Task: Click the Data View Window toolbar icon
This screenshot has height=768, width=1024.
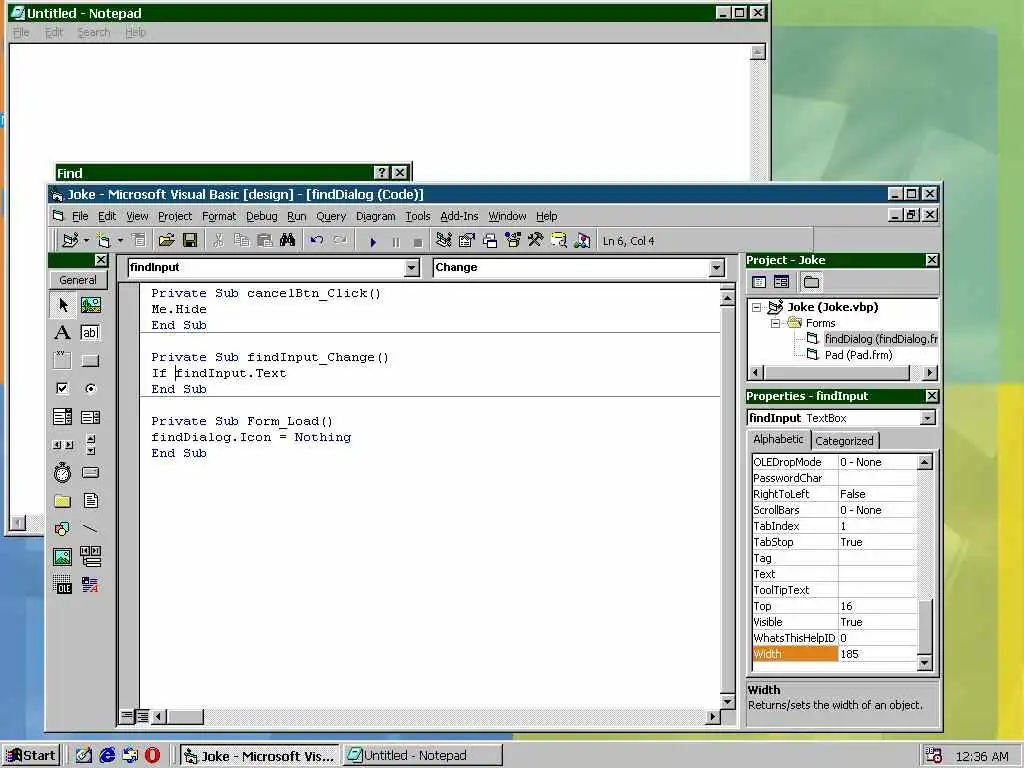Action: 559,240
